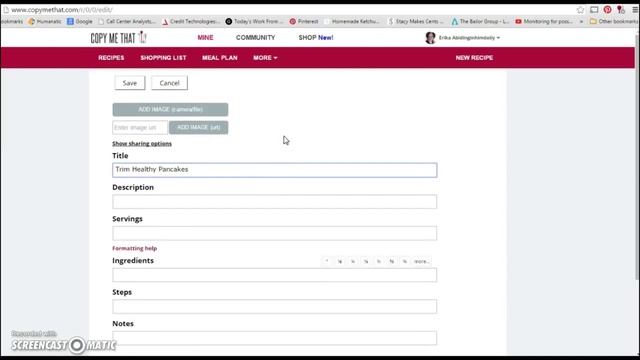Click the Servings input field
The image size is (640, 360).
(x=275, y=233)
